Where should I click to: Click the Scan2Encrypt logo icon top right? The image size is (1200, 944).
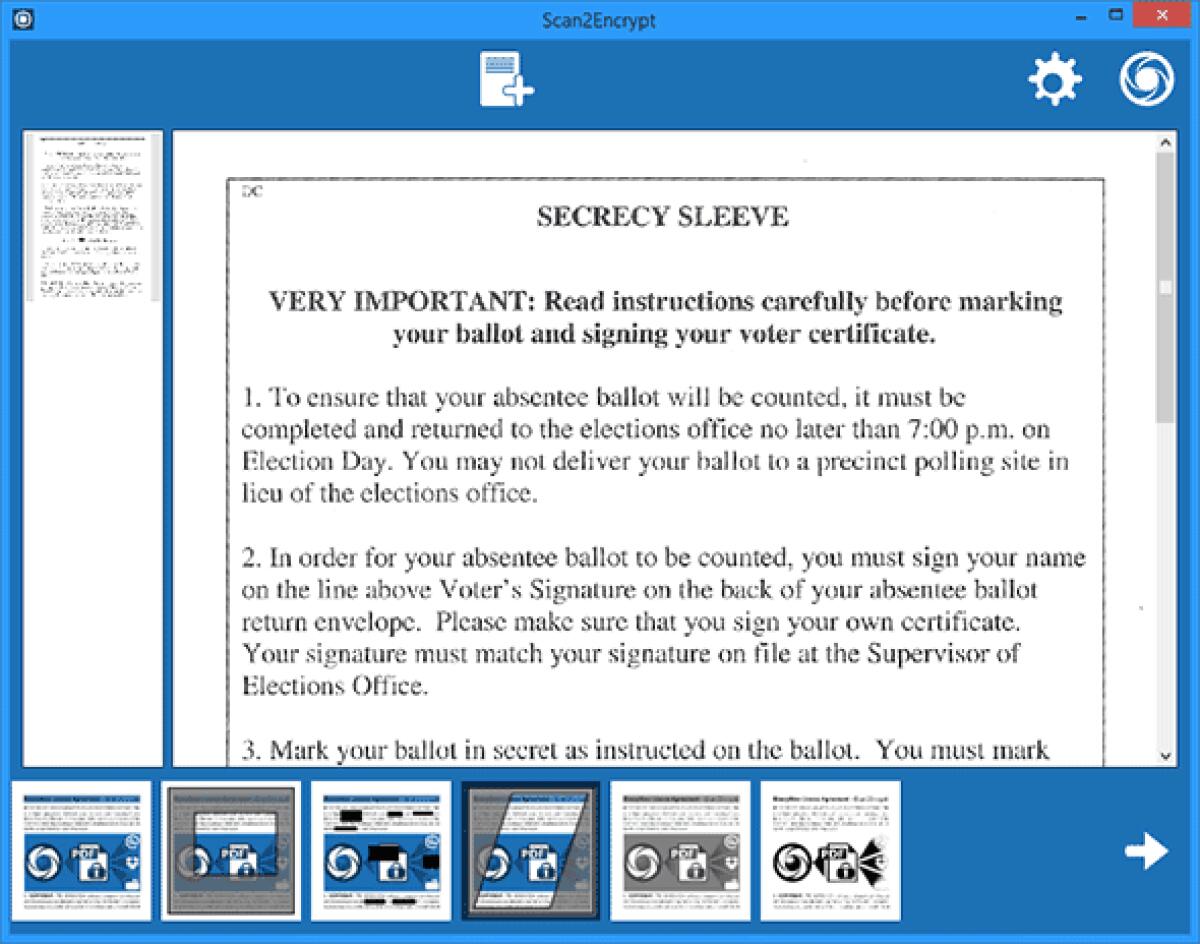[1146, 78]
